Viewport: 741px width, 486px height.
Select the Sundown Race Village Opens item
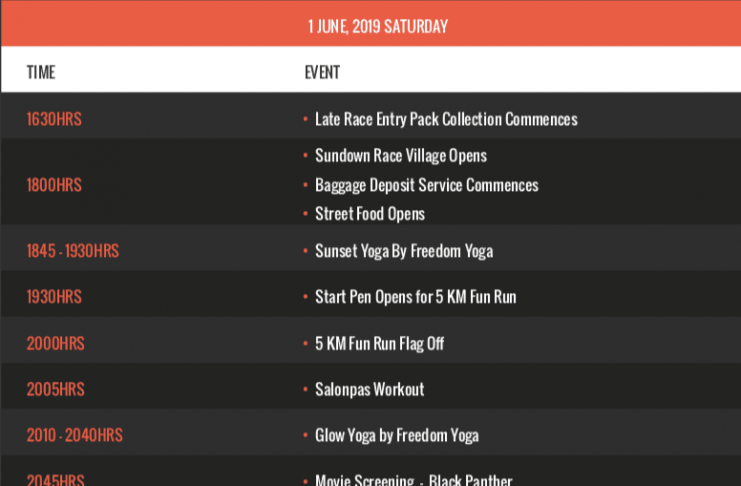tap(401, 156)
